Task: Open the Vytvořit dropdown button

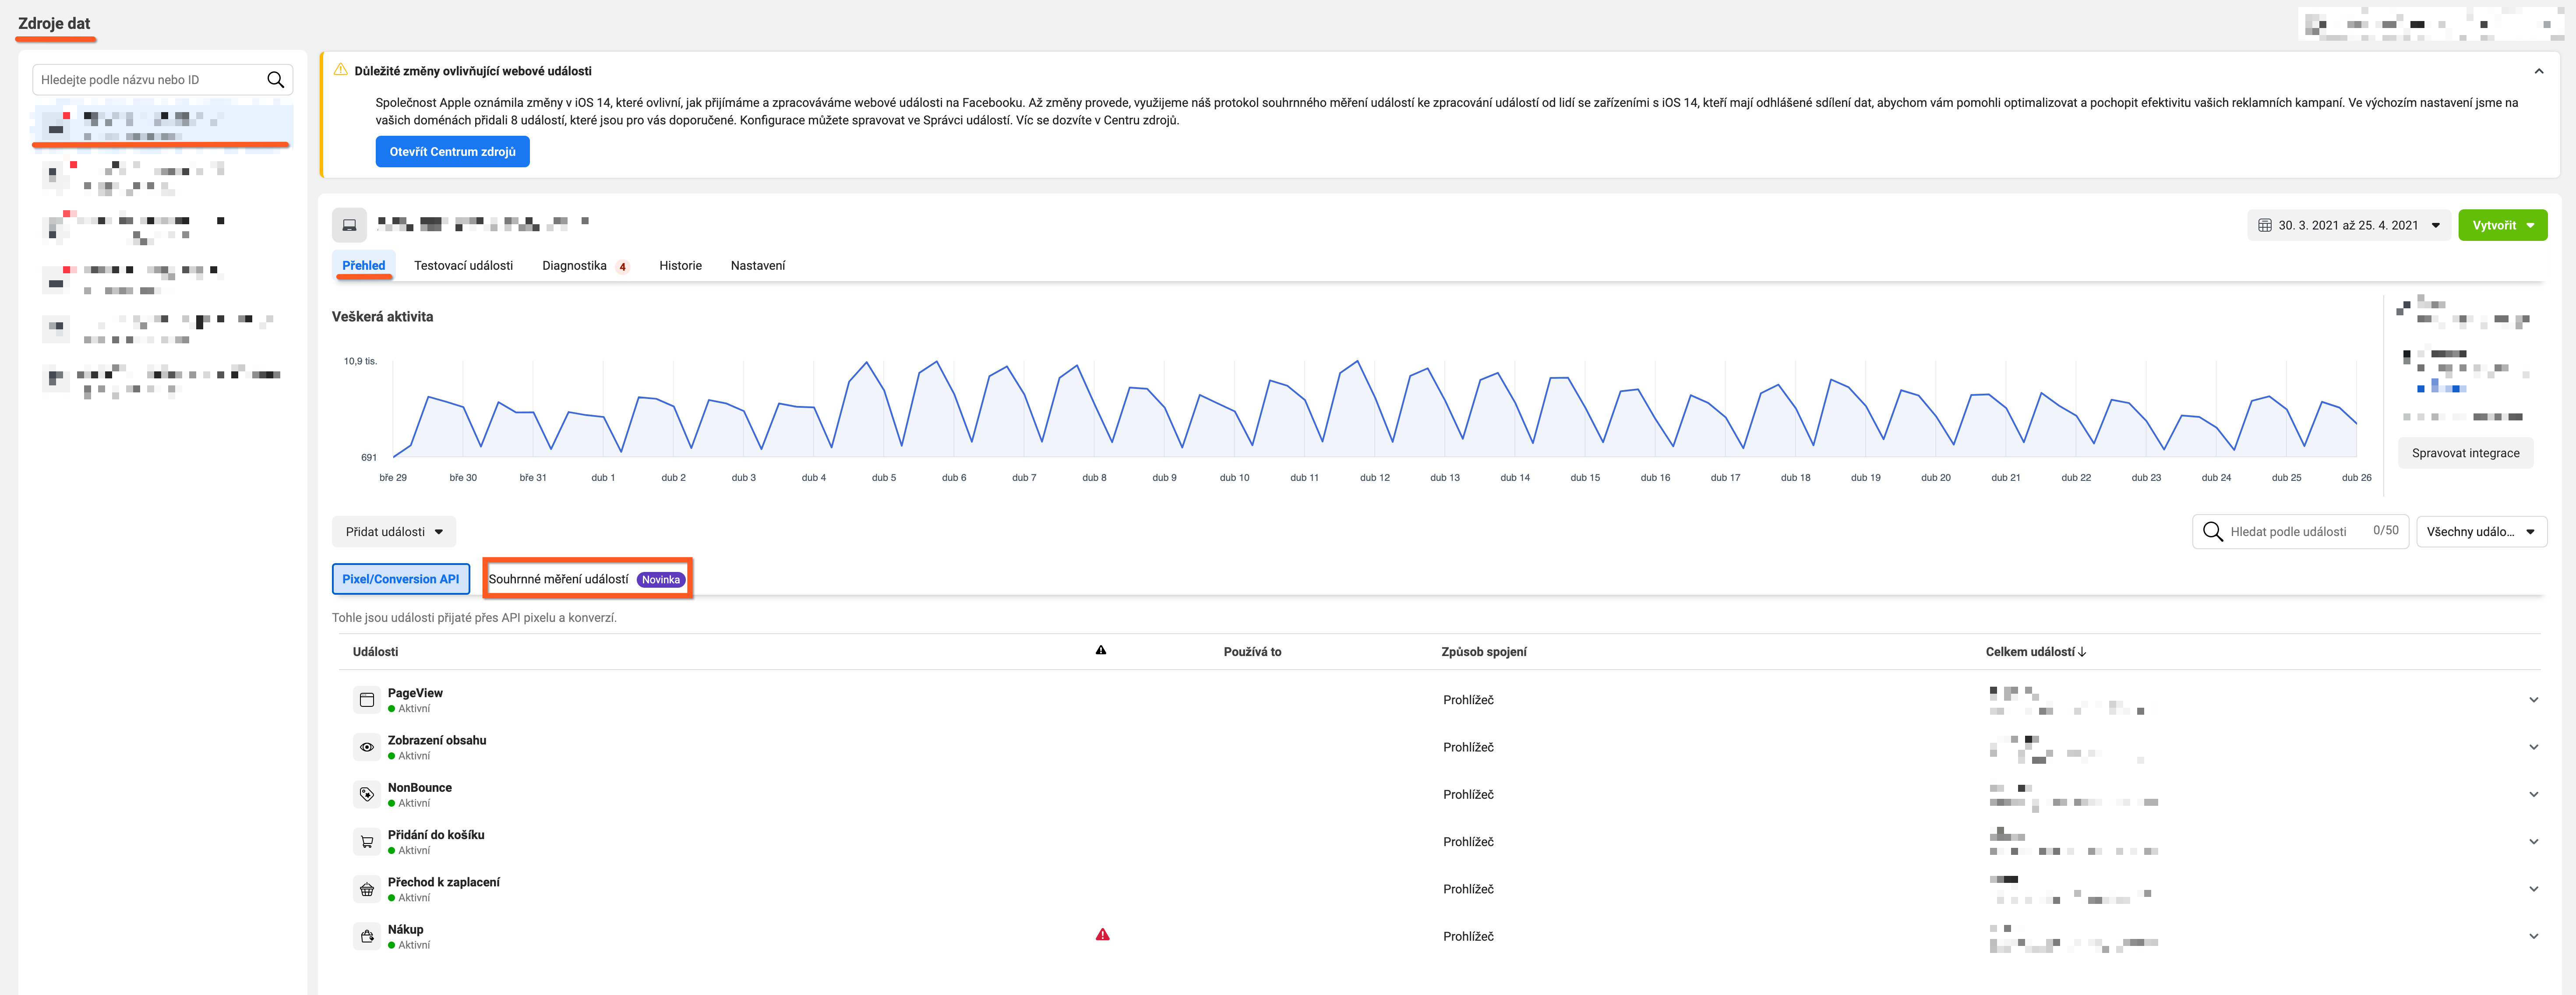Action: [x=2502, y=225]
